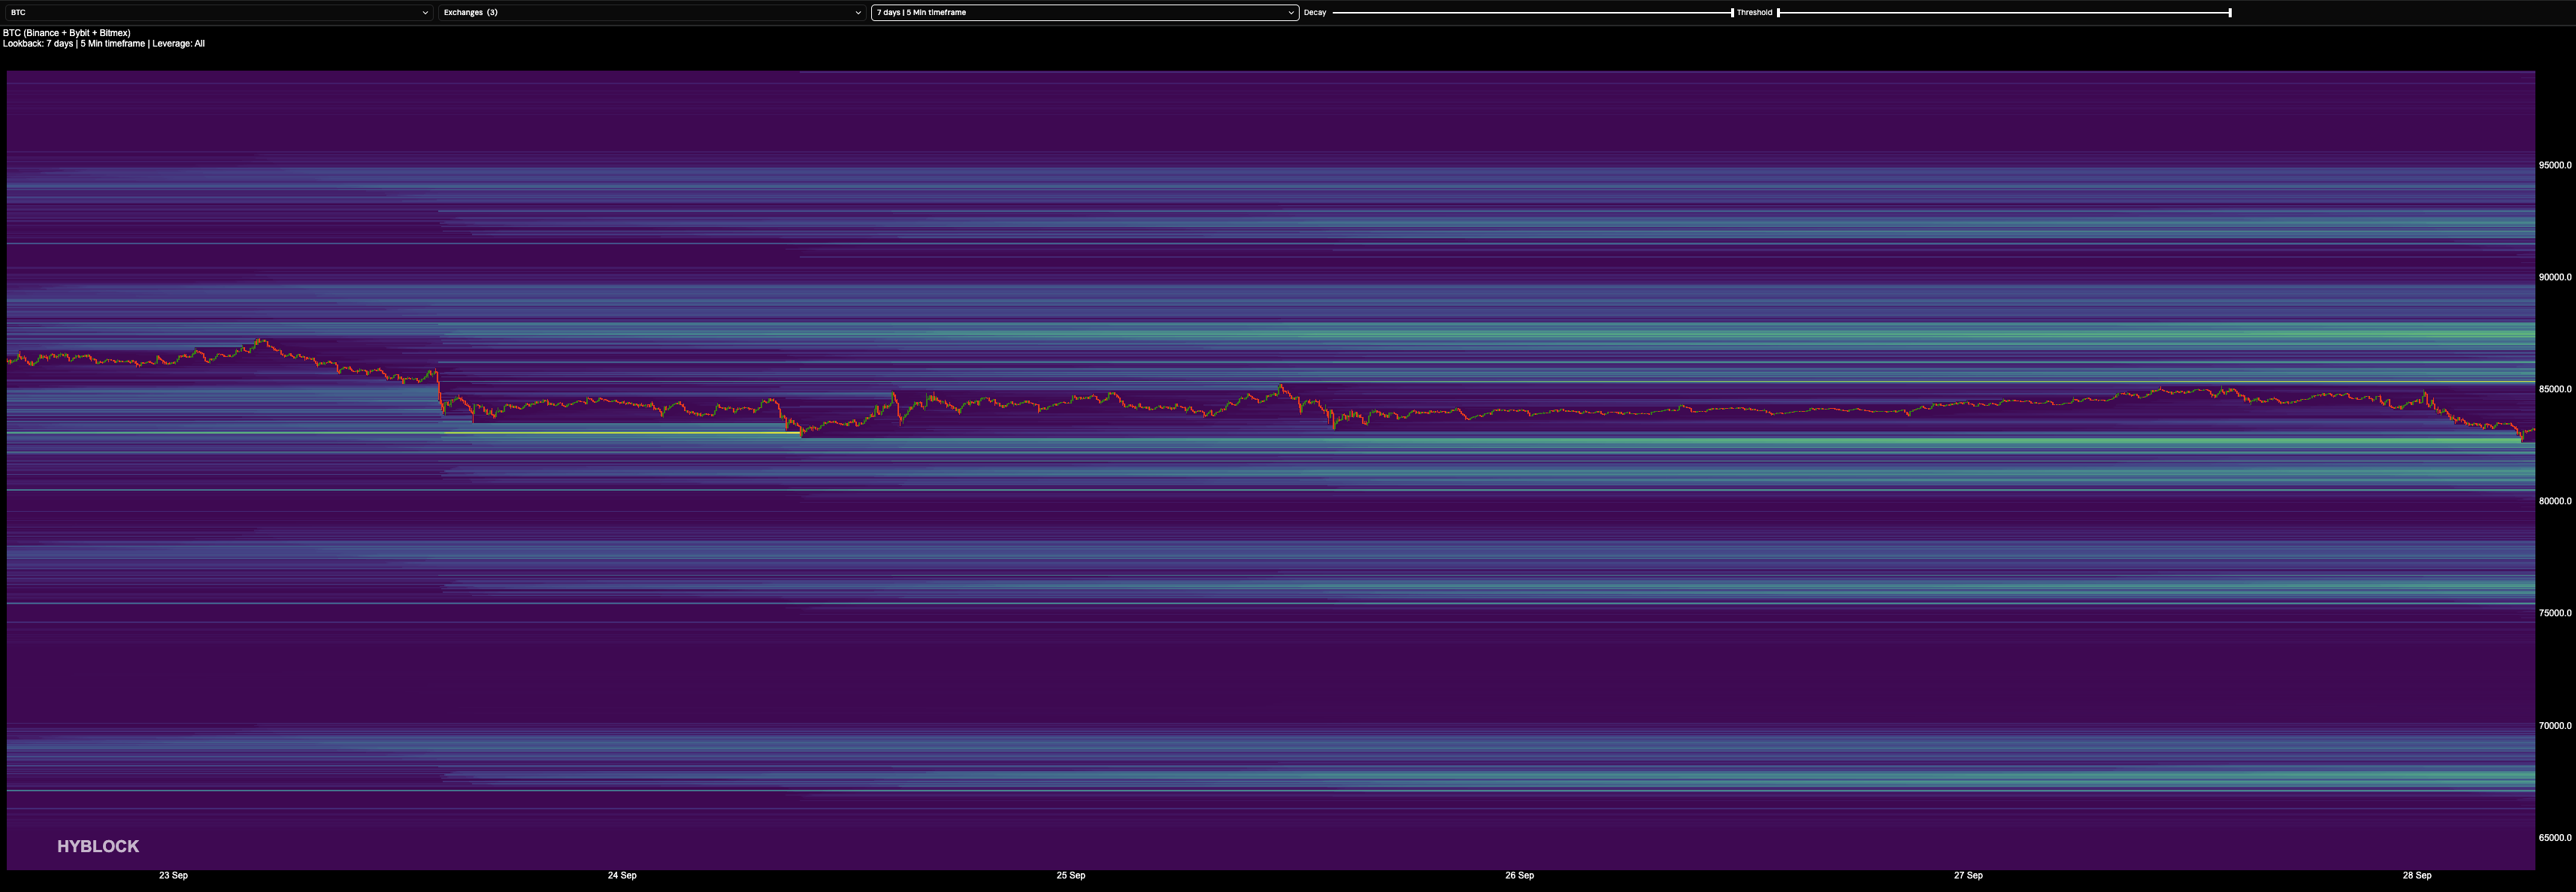Image resolution: width=2576 pixels, height=892 pixels.
Task: Click the 85000.0 price axis label
Action: tap(2555, 389)
